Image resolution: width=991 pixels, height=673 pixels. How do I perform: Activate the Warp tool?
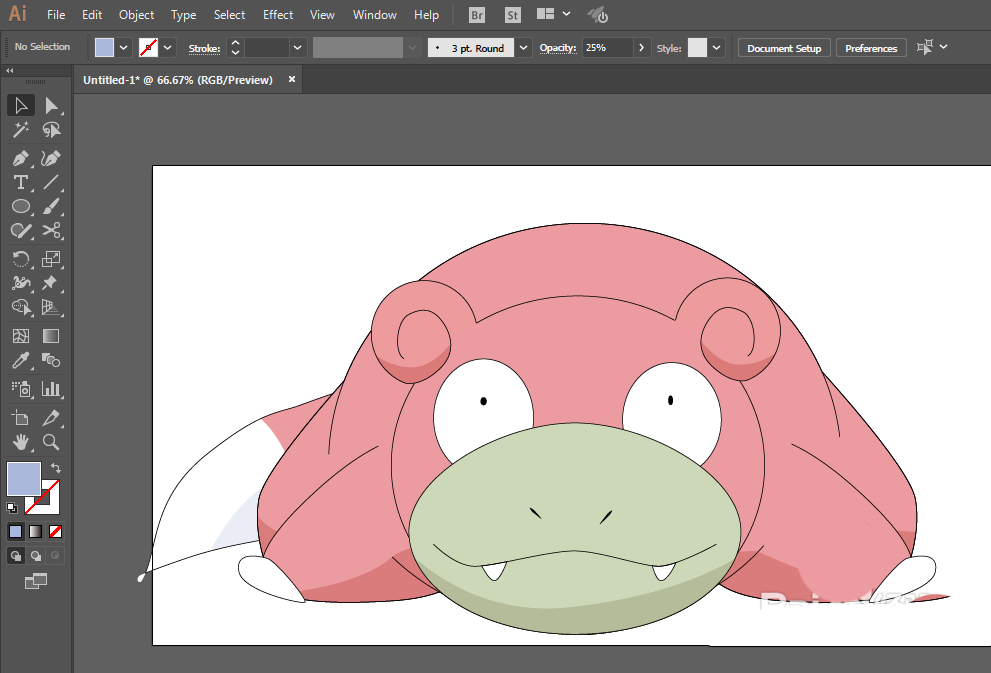pyautogui.click(x=21, y=283)
